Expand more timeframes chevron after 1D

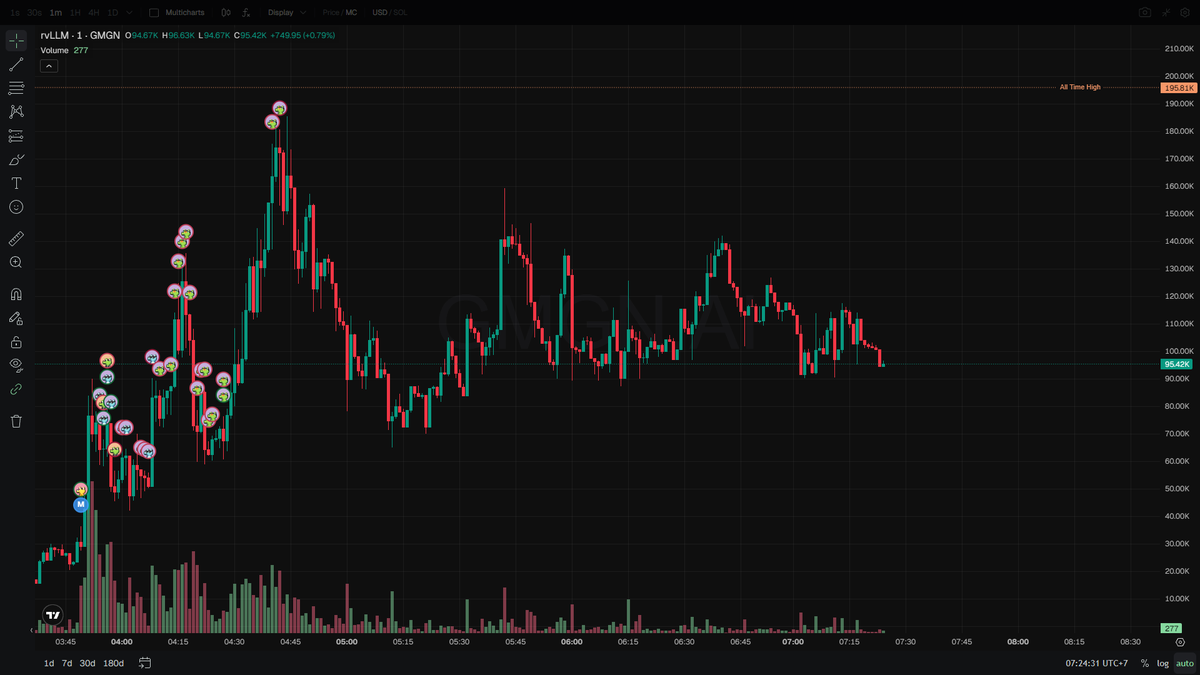point(129,12)
